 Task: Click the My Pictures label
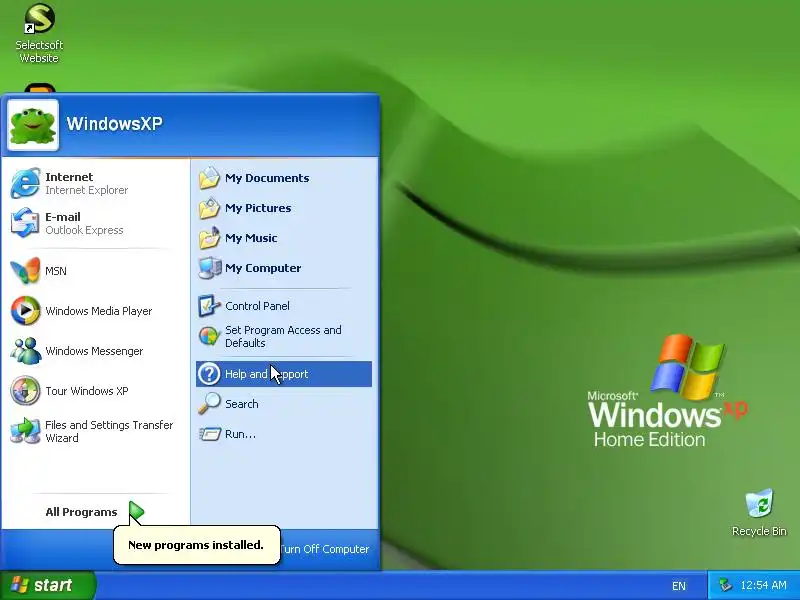(x=258, y=208)
